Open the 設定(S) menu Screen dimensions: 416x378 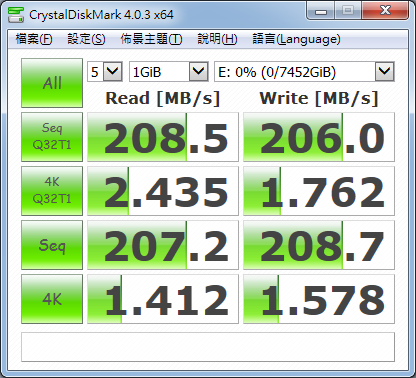(x=86, y=39)
